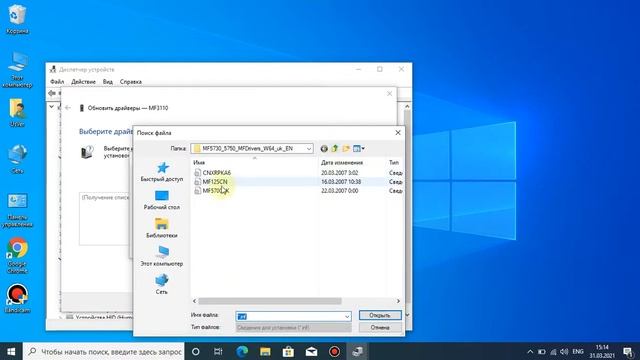Open Вид menu in Device Manager
The width and height of the screenshot is (640, 360).
[108, 82]
